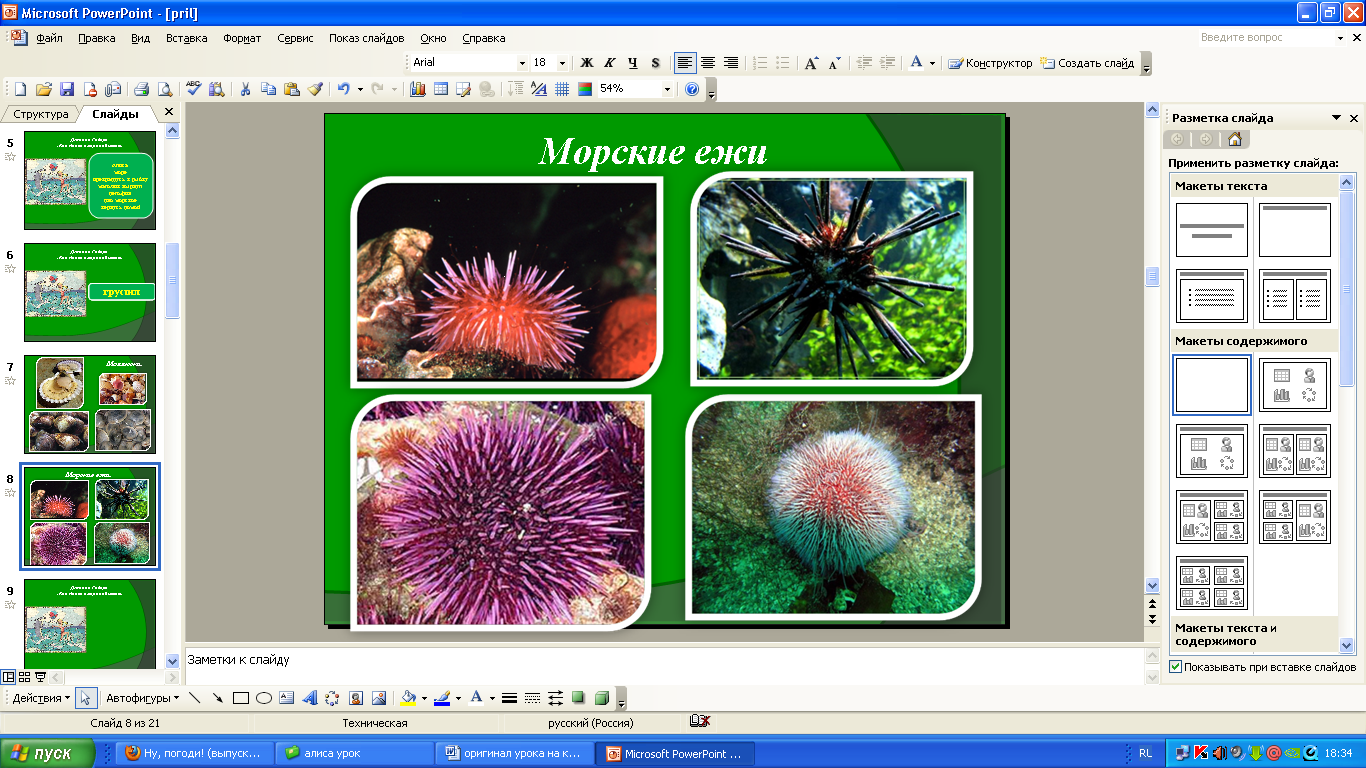Undo the last action

coord(343,89)
